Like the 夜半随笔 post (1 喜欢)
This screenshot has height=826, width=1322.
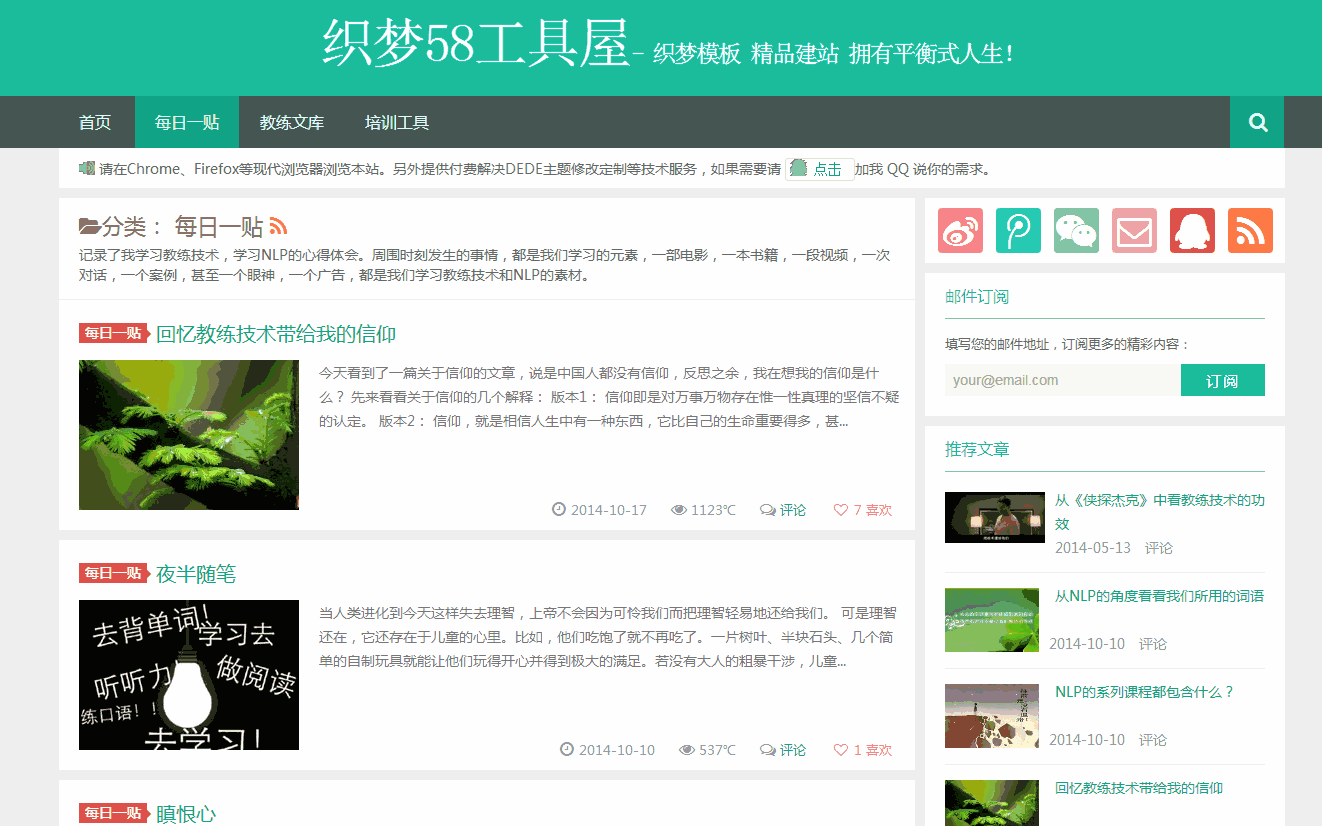(862, 750)
